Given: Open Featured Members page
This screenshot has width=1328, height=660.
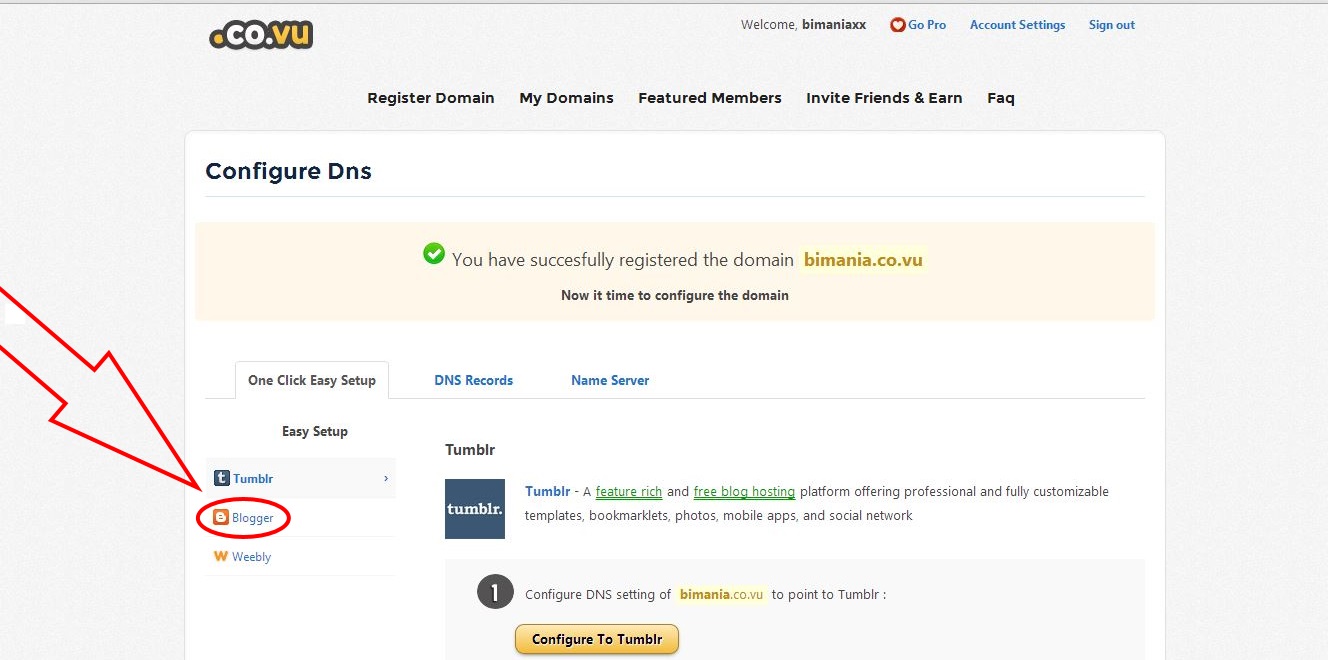Looking at the screenshot, I should [x=710, y=98].
